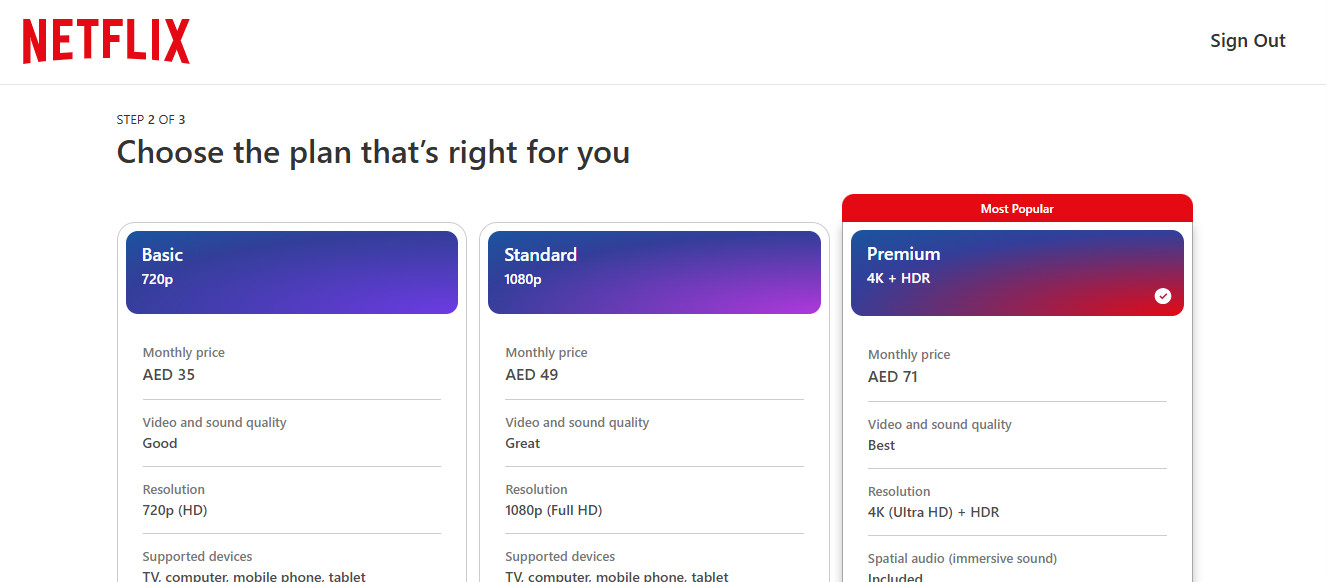Viewport: 1327px width, 582px height.
Task: Select the Premium 4K + HDR plan header
Action: [1017, 272]
